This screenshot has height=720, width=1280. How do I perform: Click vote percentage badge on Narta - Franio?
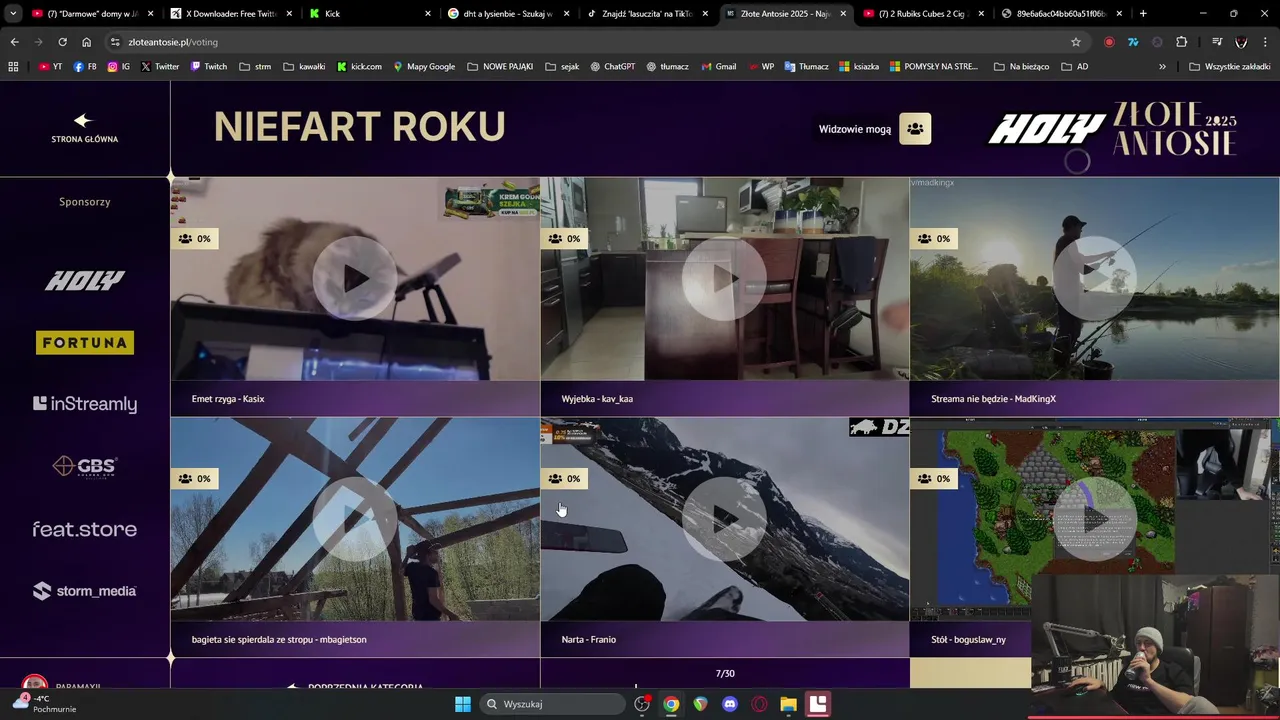[565, 478]
